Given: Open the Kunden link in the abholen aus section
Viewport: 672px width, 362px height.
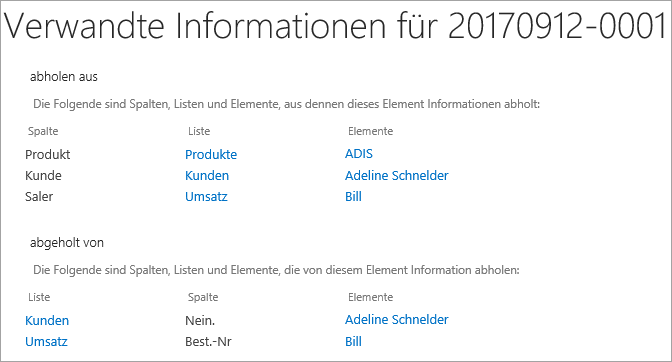Looking at the screenshot, I should [x=207, y=176].
